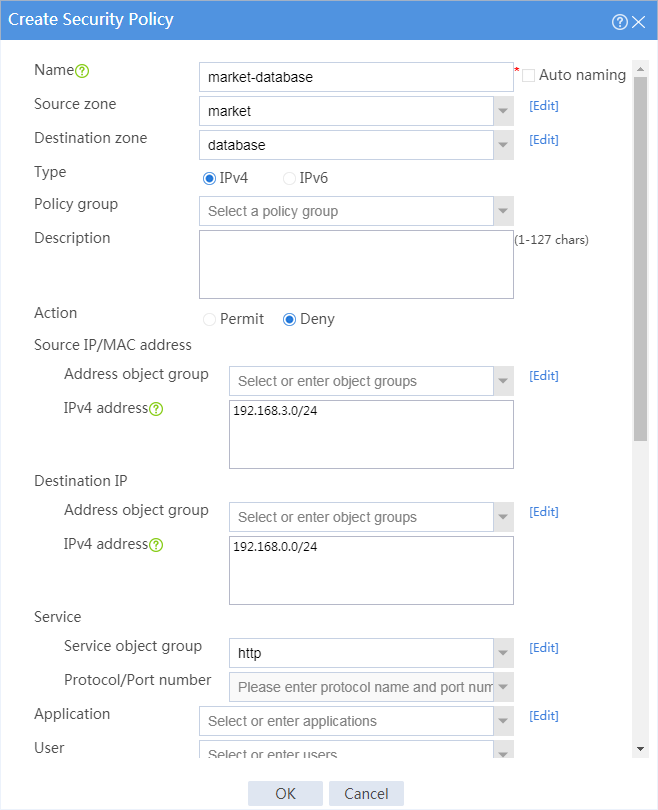Open the Policy group dropdown
Image resolution: width=658 pixels, height=810 pixels.
[x=504, y=211]
